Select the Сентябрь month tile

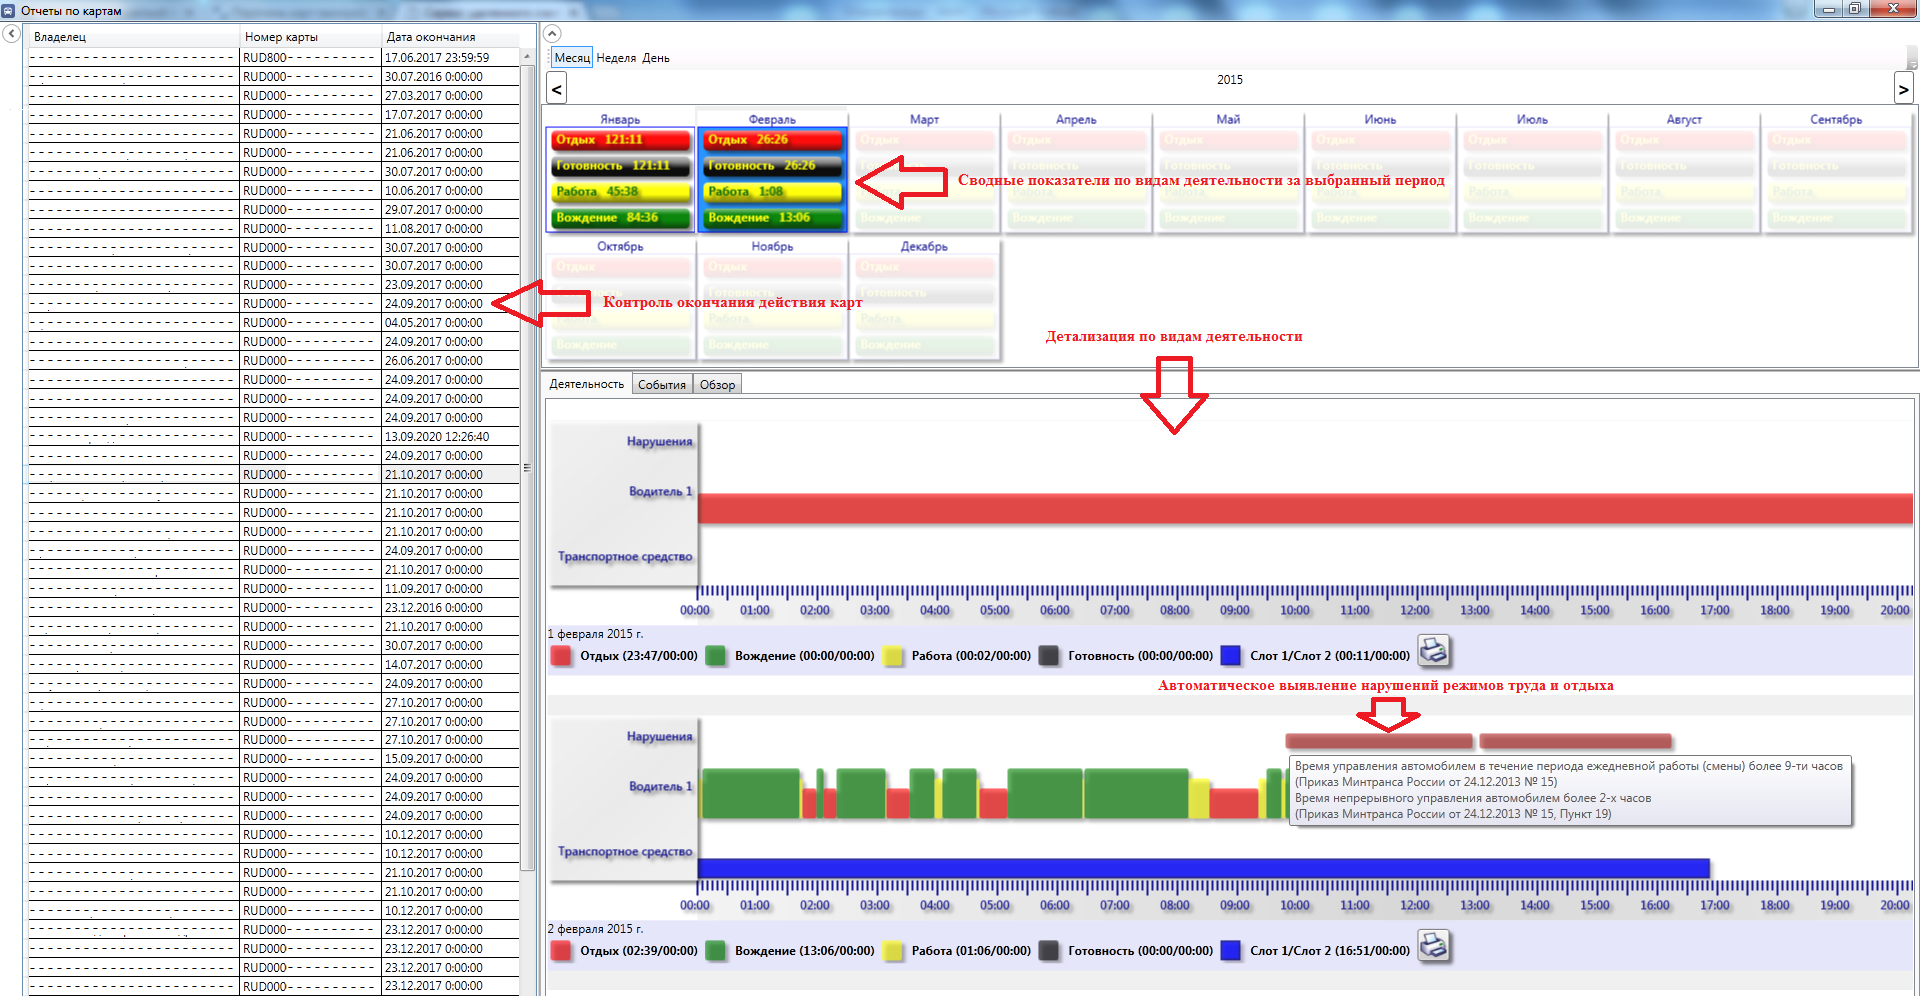1837,172
